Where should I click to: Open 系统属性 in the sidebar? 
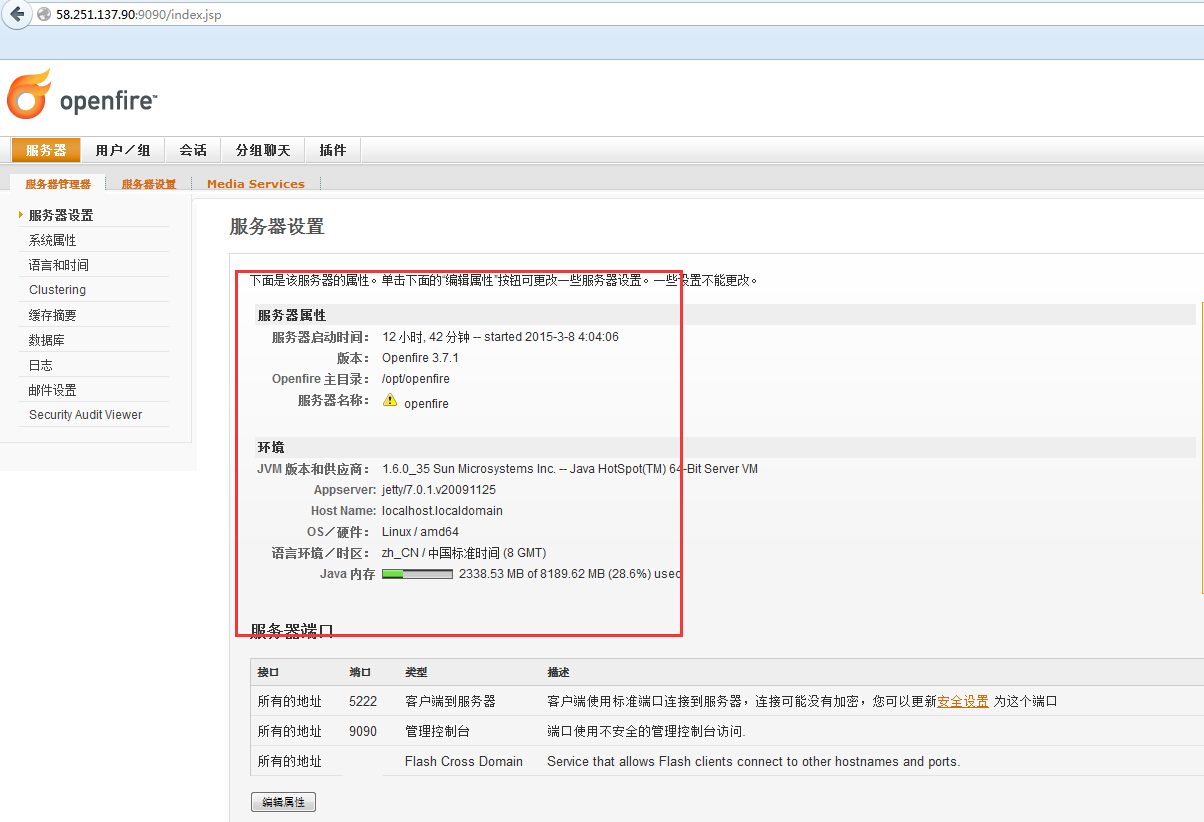53,240
